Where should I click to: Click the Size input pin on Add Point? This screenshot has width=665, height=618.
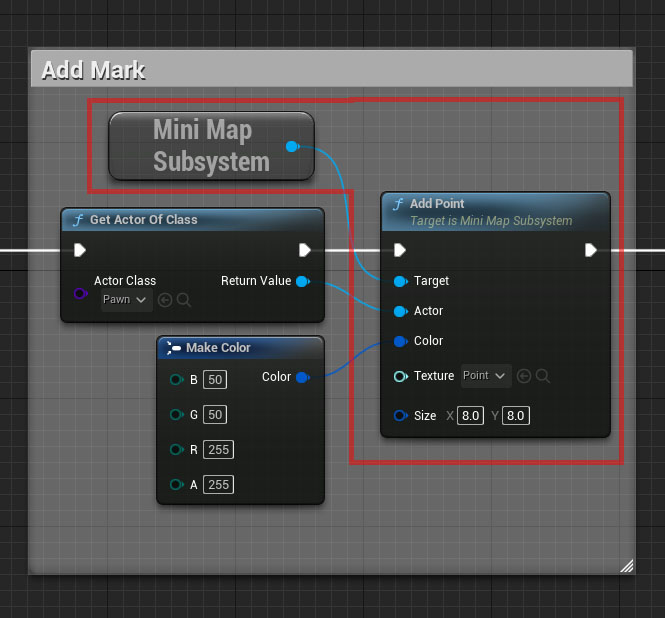click(x=400, y=415)
